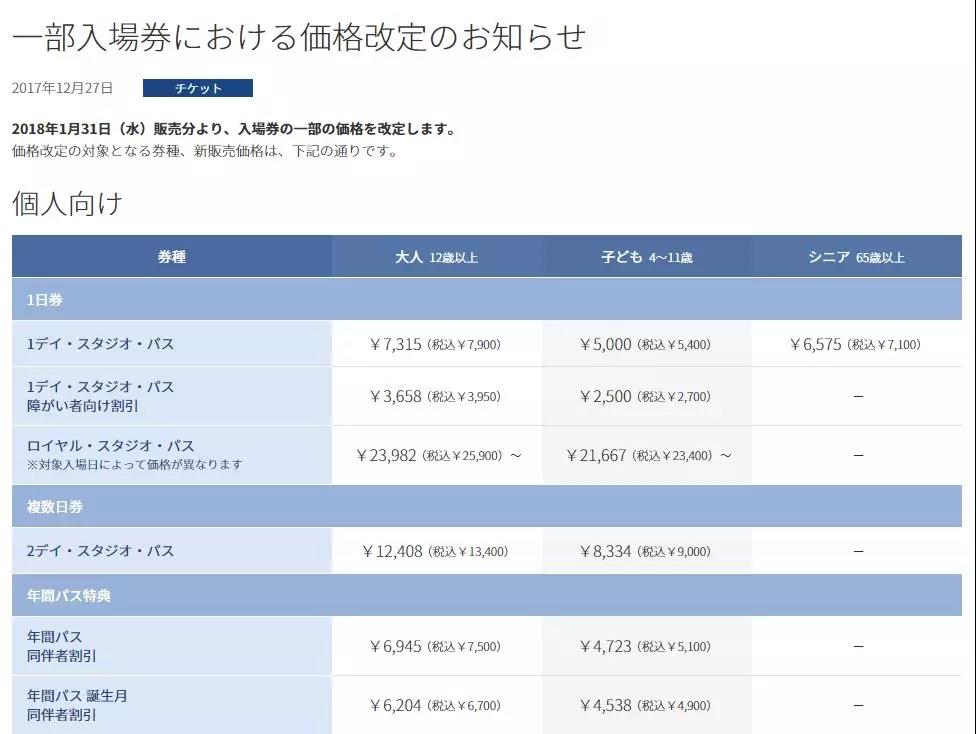Screen dimensions: 976x734
Task: Click the 1デイ・スタジオ・パス row label
Action: point(100,344)
